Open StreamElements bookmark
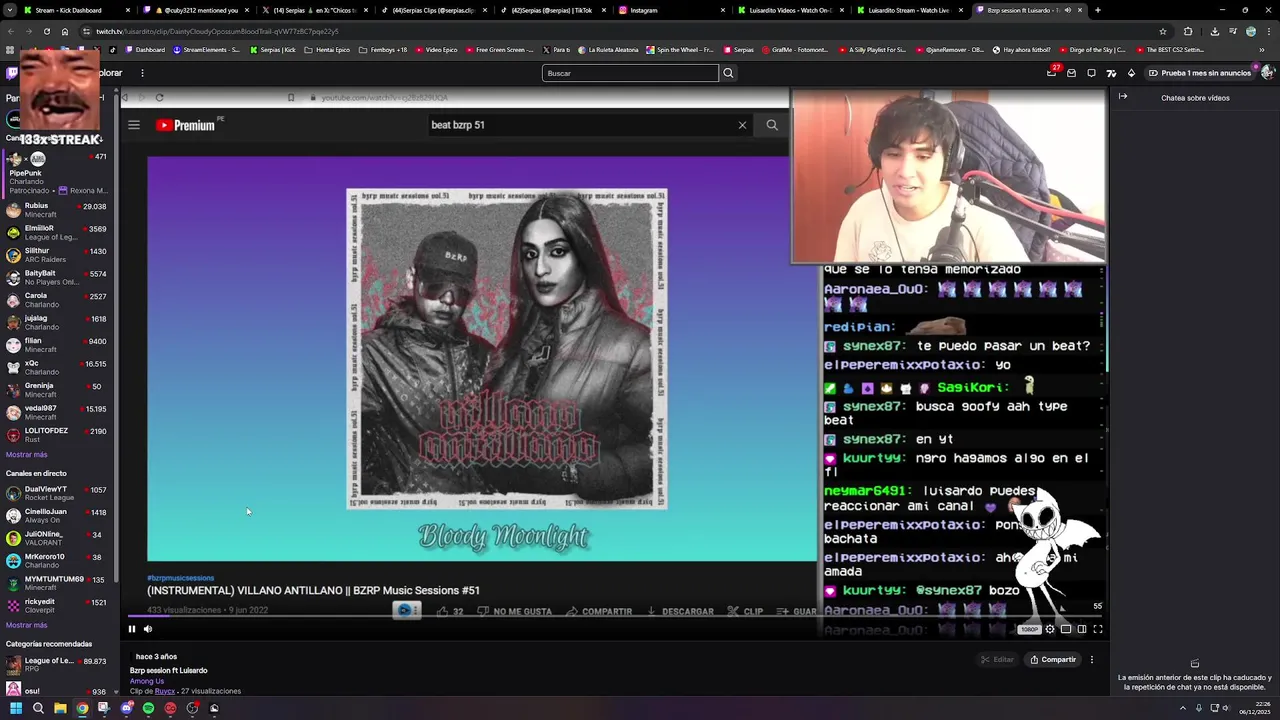Screen dimensions: 1280x720 pyautogui.click(x=206, y=49)
